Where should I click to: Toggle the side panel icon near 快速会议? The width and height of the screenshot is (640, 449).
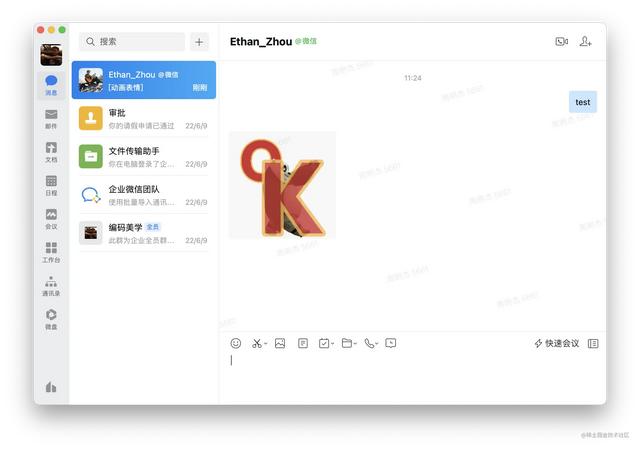(x=593, y=343)
